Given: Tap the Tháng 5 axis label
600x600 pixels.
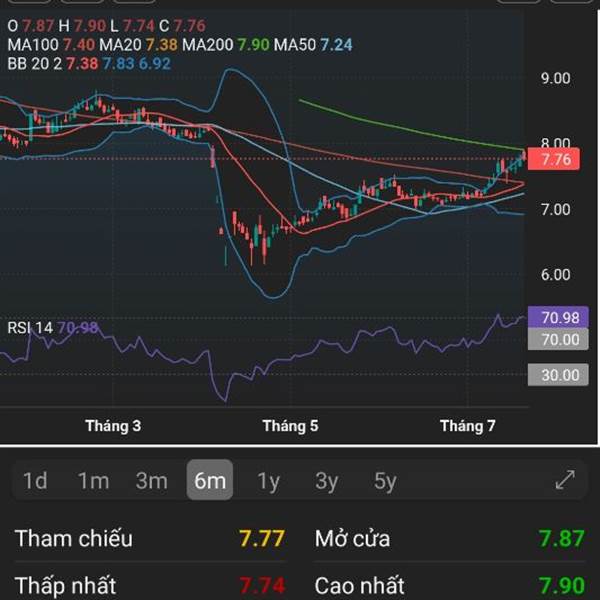Looking at the screenshot, I should tap(290, 426).
